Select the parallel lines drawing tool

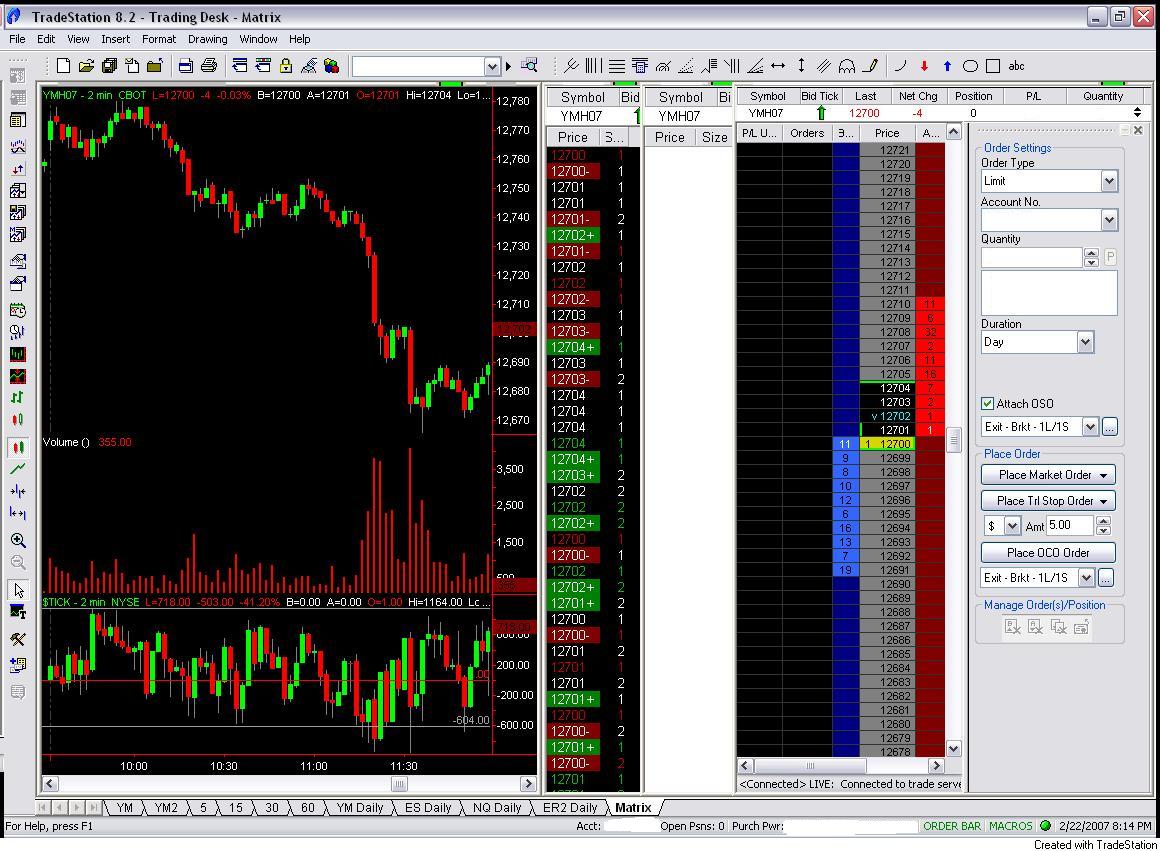824,66
